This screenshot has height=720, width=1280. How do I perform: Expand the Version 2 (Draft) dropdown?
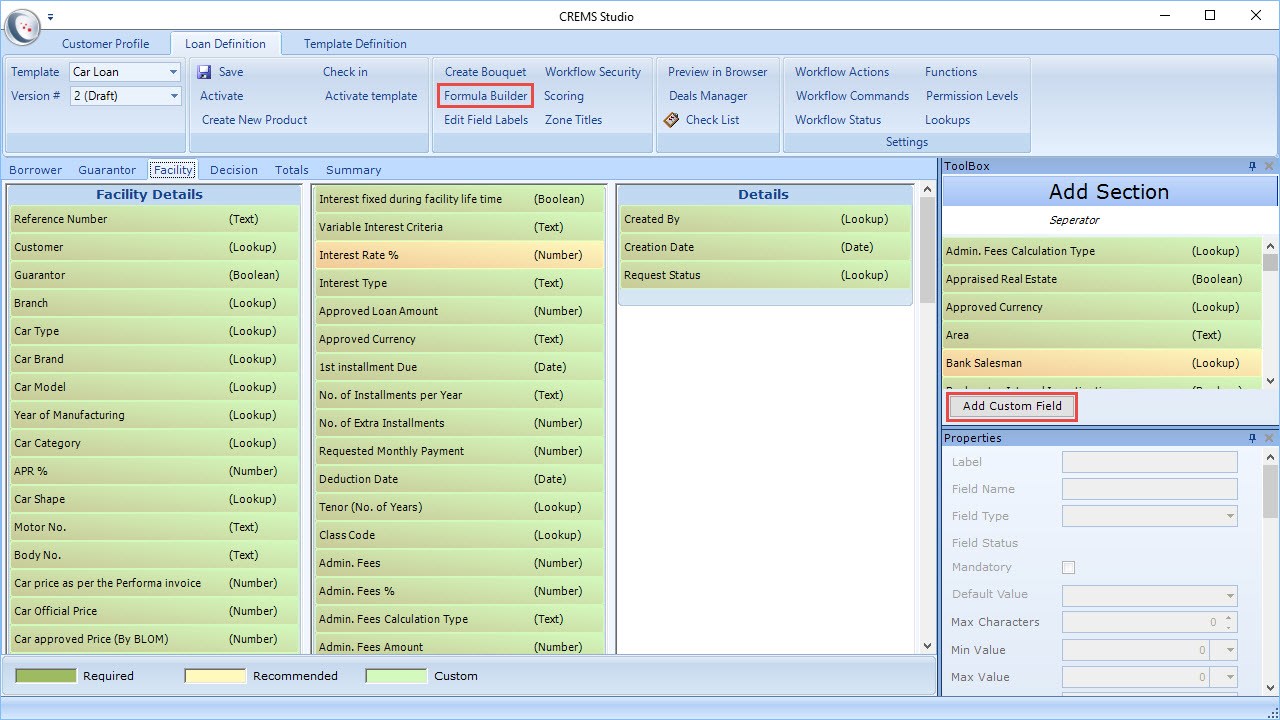click(173, 96)
